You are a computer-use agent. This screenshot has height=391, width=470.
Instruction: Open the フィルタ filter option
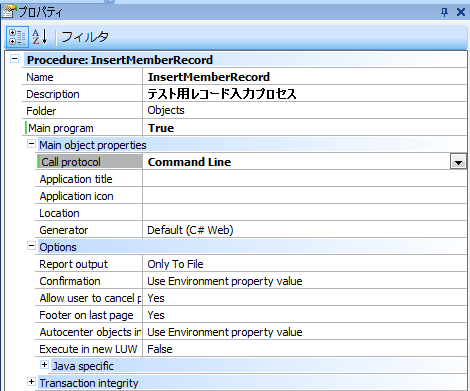pos(85,37)
